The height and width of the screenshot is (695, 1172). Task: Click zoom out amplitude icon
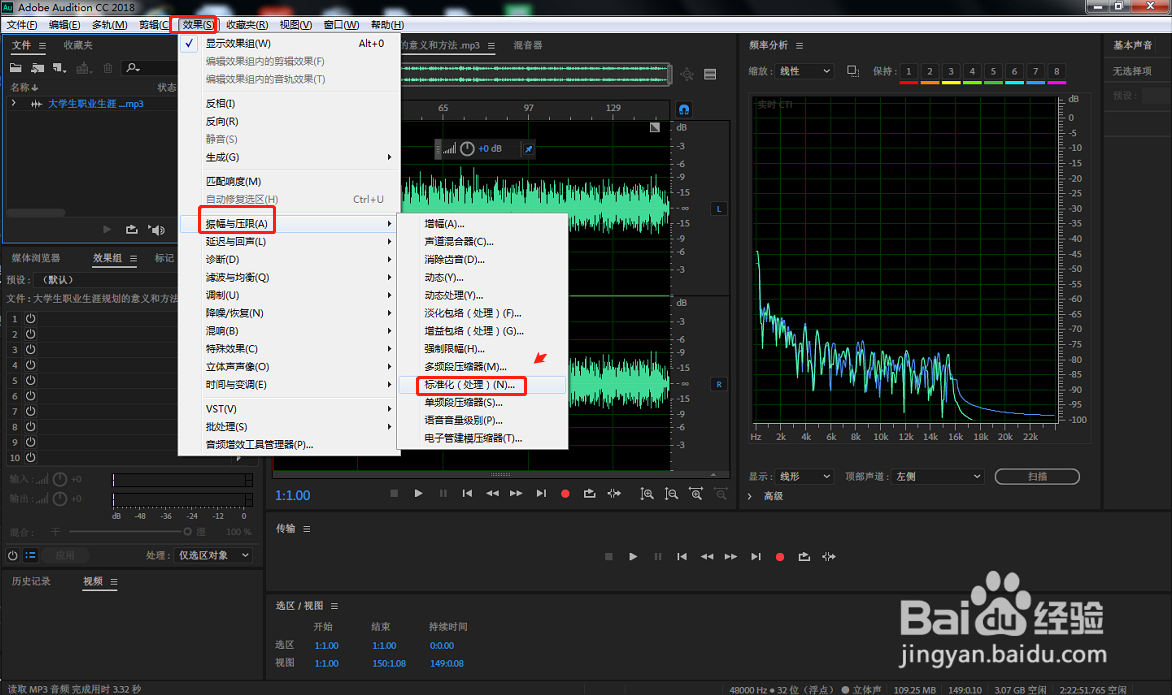[671, 494]
